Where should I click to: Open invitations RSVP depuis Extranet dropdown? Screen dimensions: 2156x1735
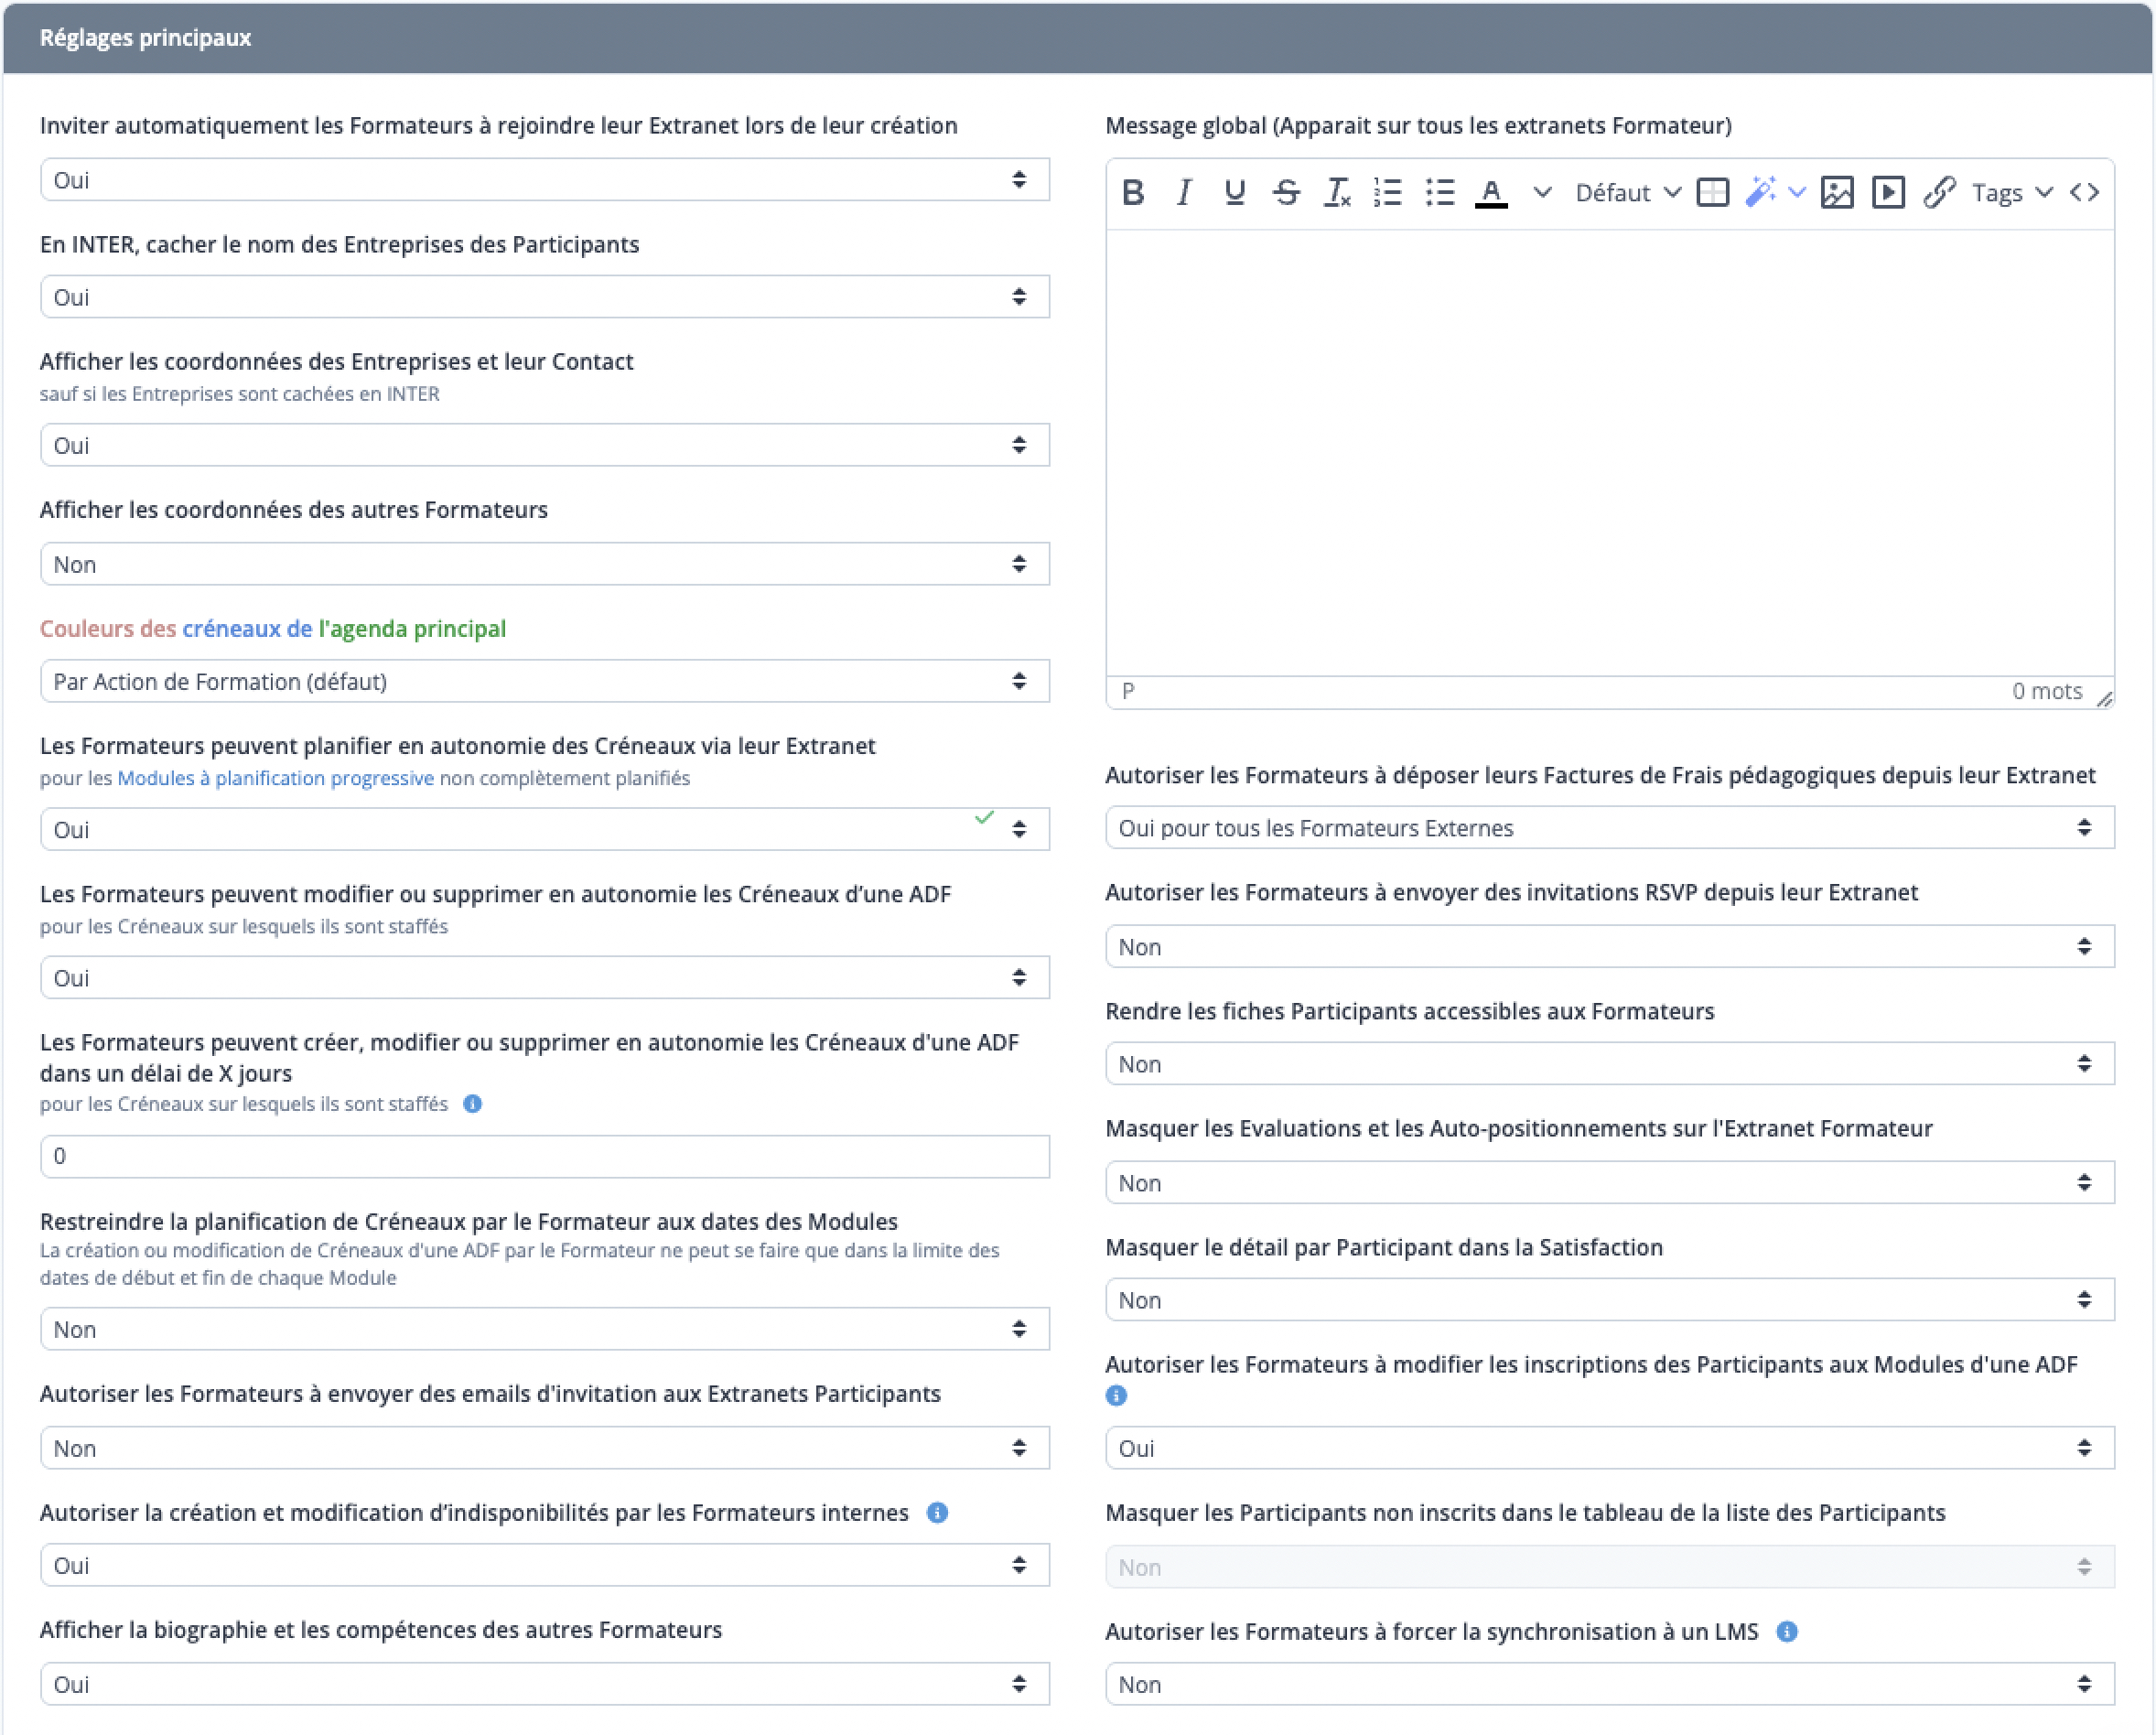click(x=1609, y=947)
